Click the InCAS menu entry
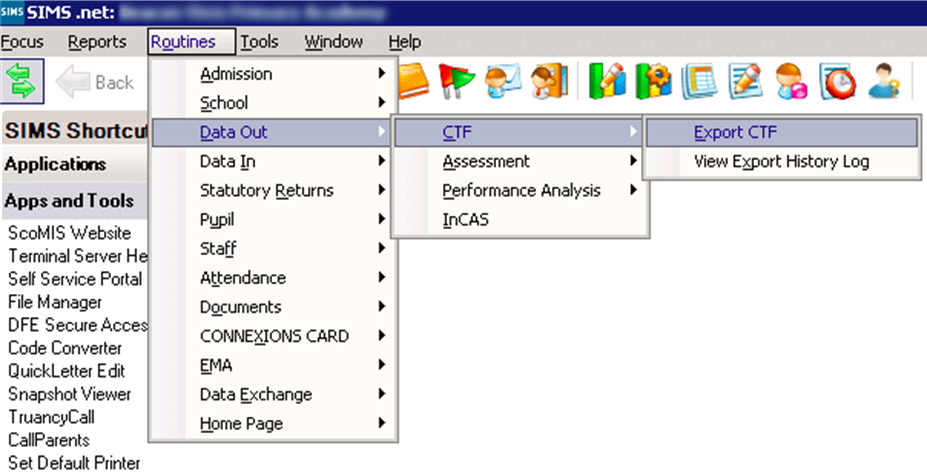This screenshot has height=475, width=927. tap(519, 219)
